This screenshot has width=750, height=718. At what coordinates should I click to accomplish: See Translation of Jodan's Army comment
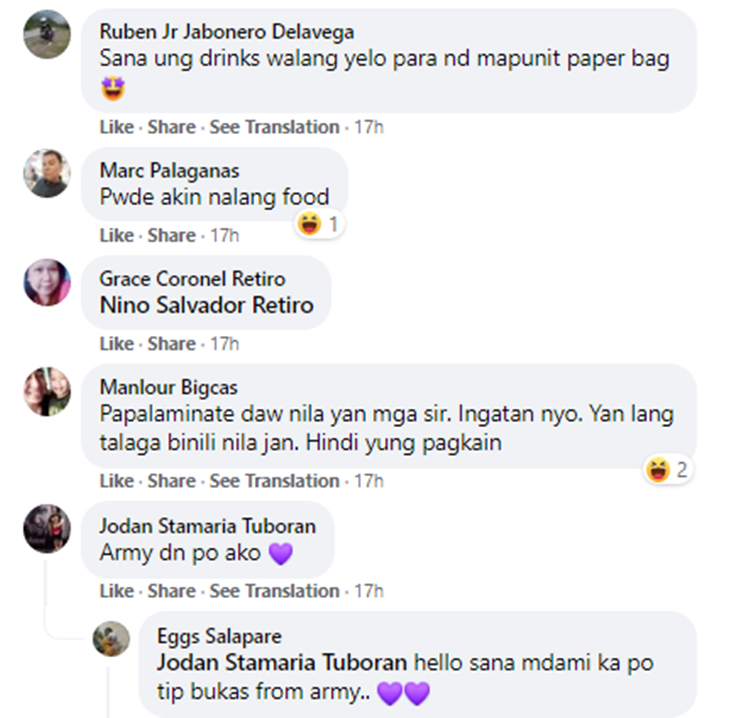pyautogui.click(x=274, y=591)
